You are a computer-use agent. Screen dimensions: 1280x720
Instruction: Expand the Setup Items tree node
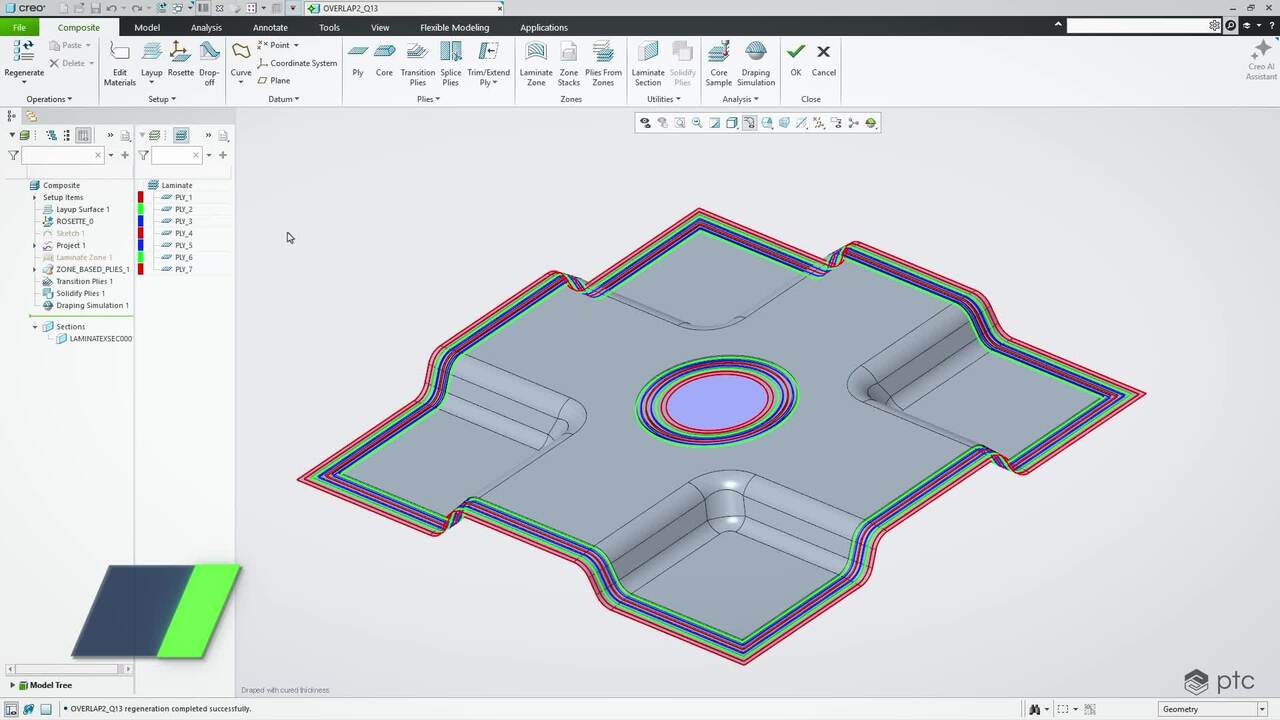pos(35,197)
